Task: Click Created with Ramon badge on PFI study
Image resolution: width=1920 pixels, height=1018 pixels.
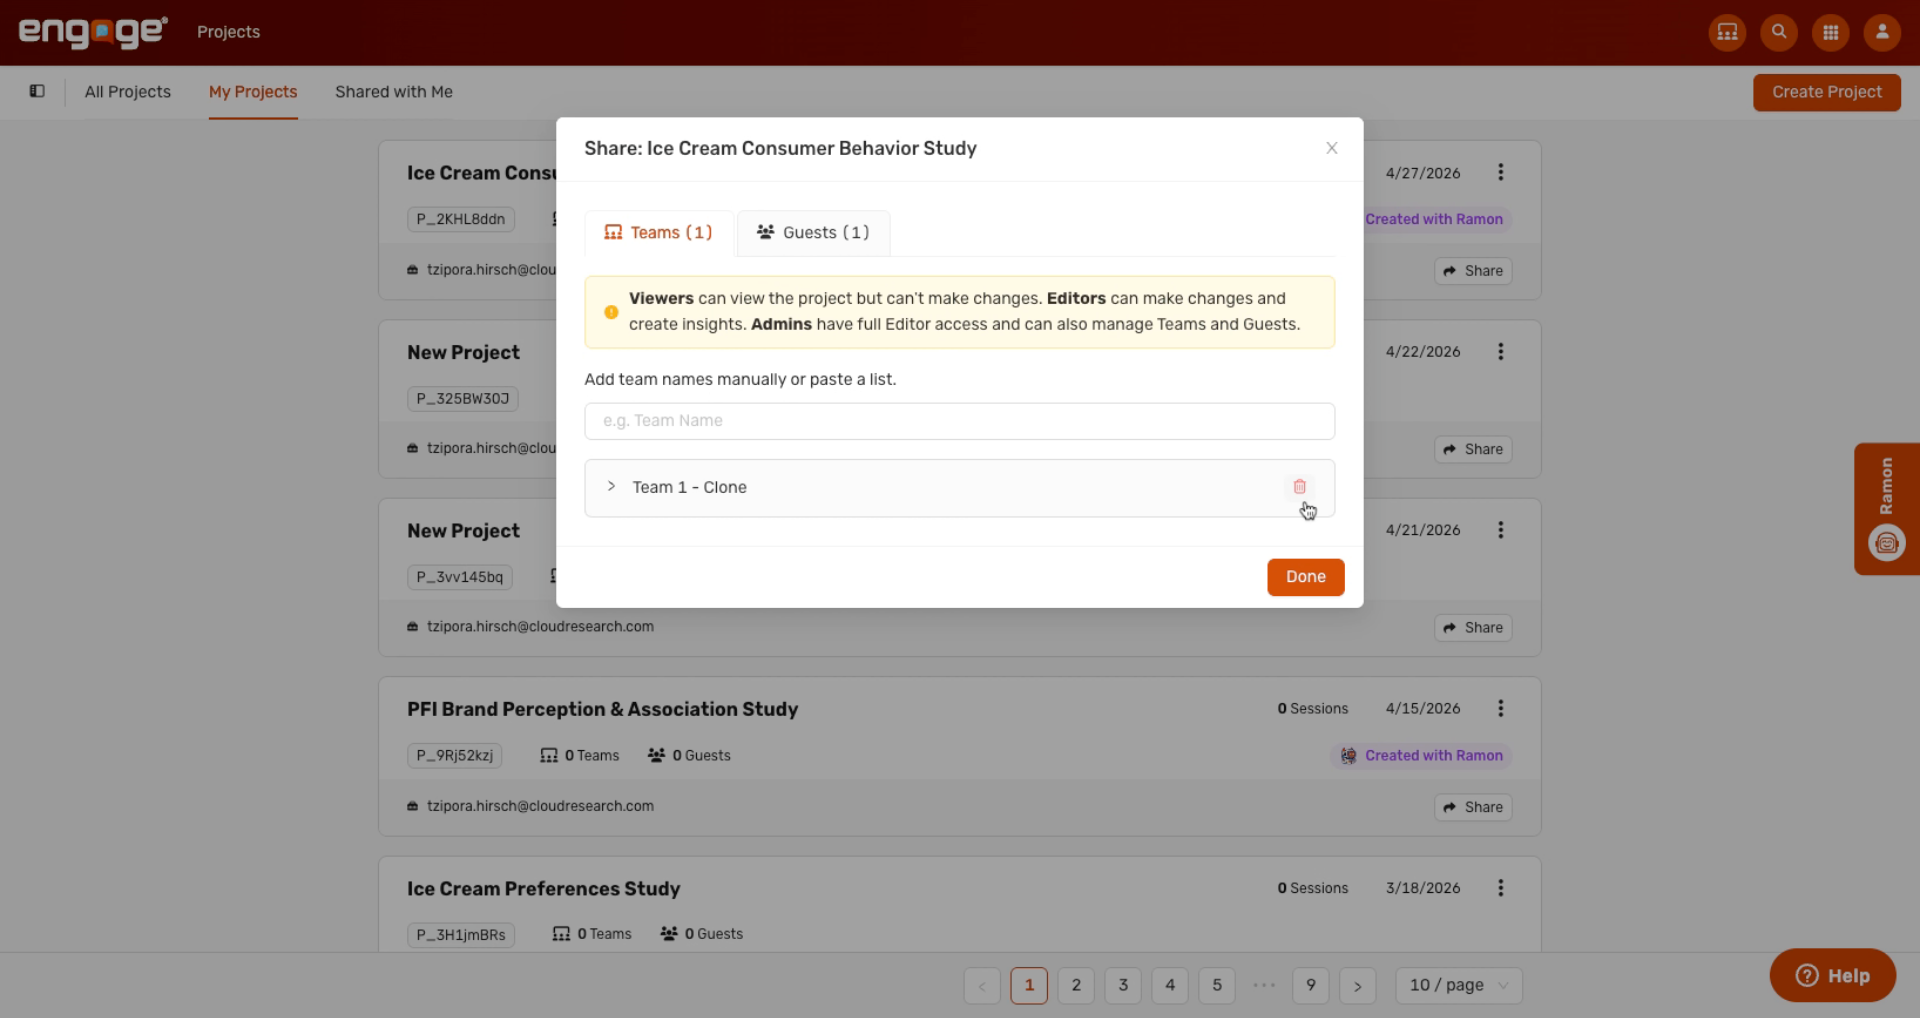Action: coord(1421,756)
